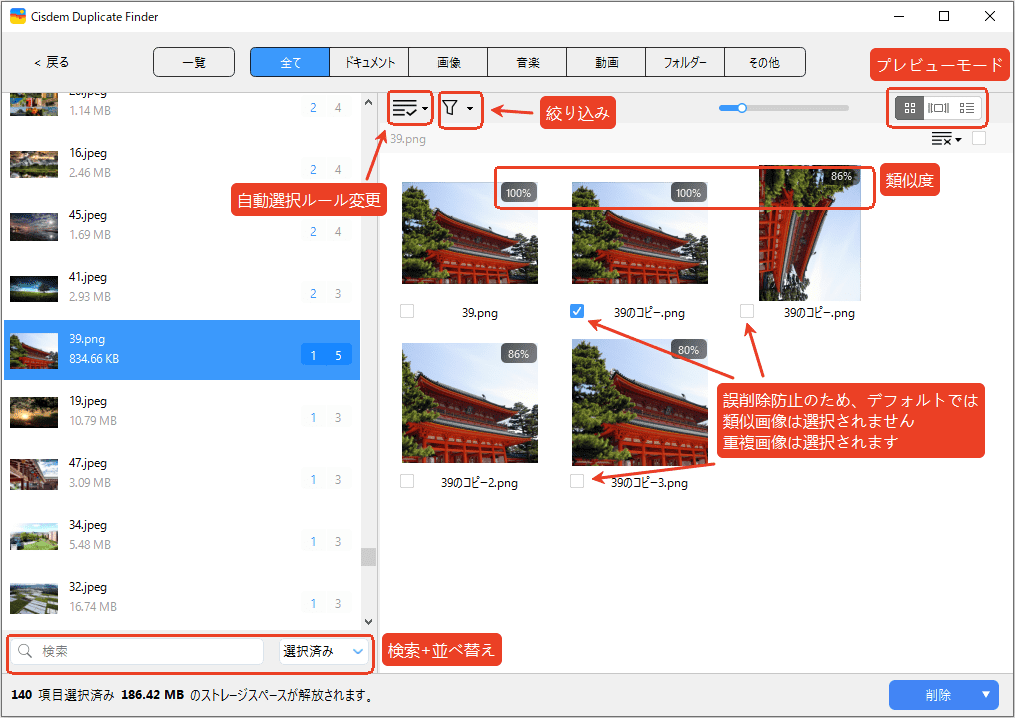Screen dimensions: 1015x718
Task: Open the 選択済み sort dropdown
Action: (x=324, y=651)
